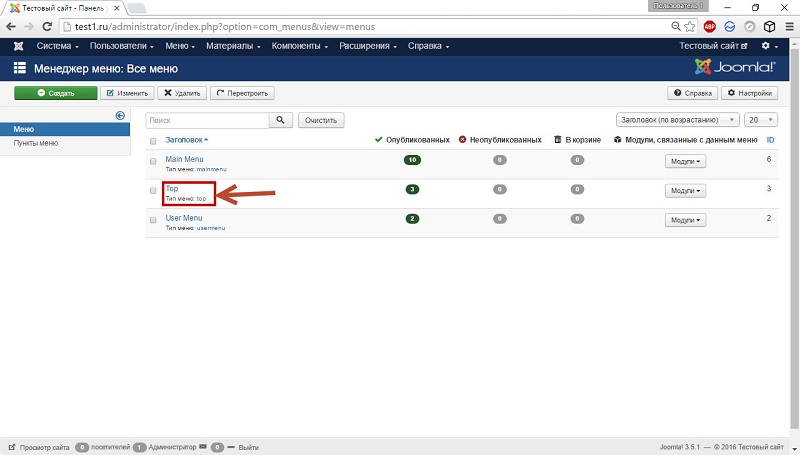Click the Поиск search input field
This screenshot has width=800, height=455.
207,120
